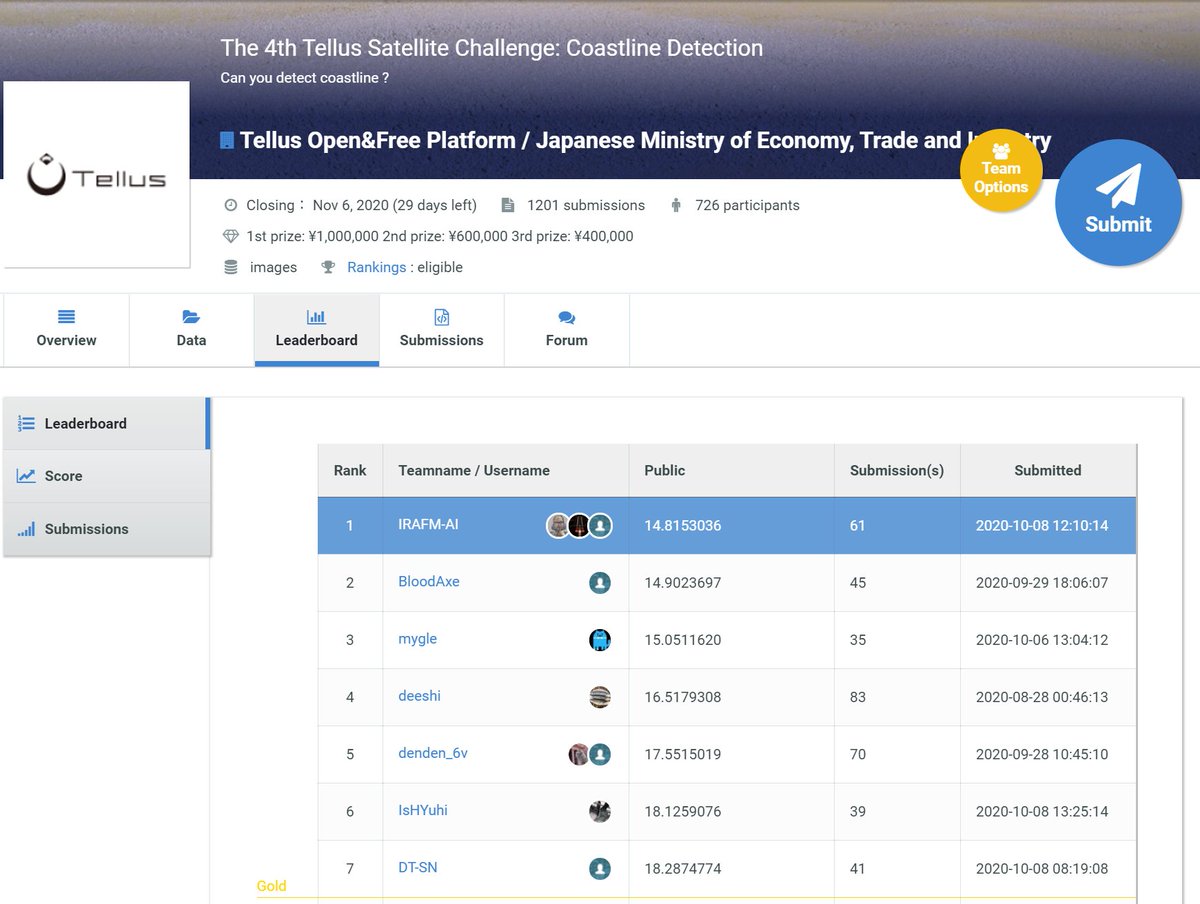Click the Overview list icon
Screen dimensions: 1200x904
(x=66, y=317)
